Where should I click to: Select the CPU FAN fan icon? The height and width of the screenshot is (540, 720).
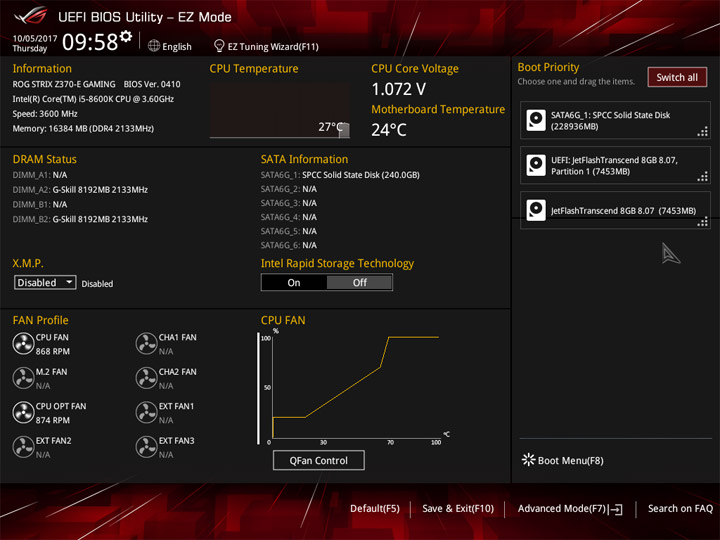pyautogui.click(x=23, y=344)
